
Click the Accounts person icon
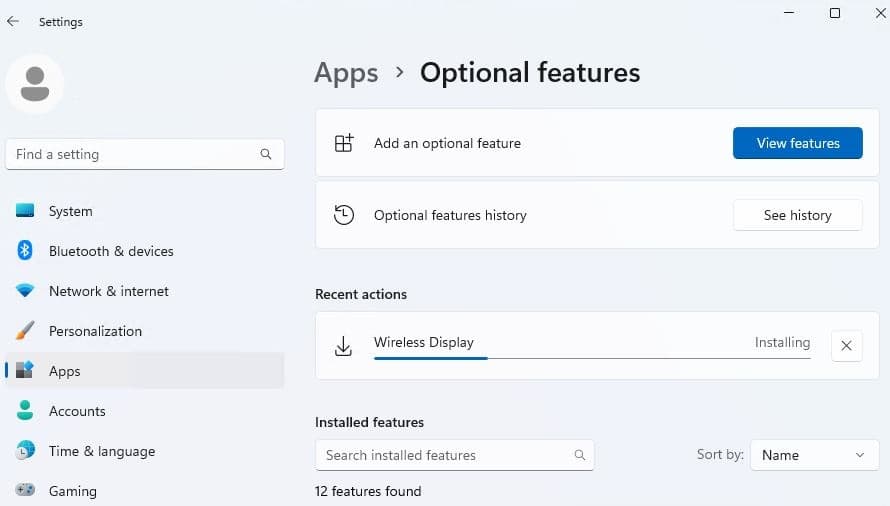25,410
